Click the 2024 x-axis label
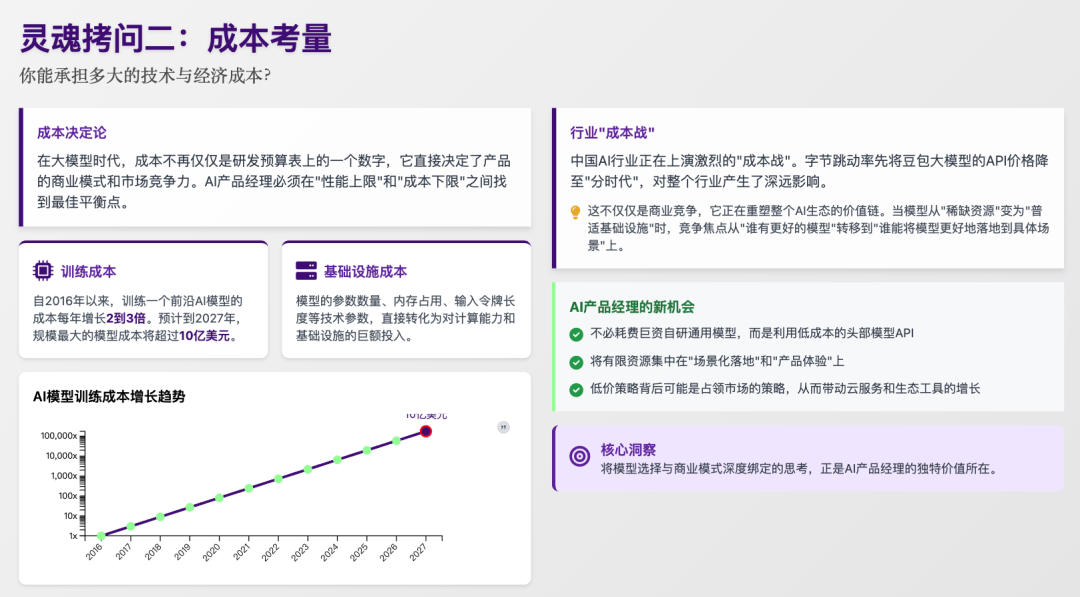The image size is (1080, 597). click(330, 552)
